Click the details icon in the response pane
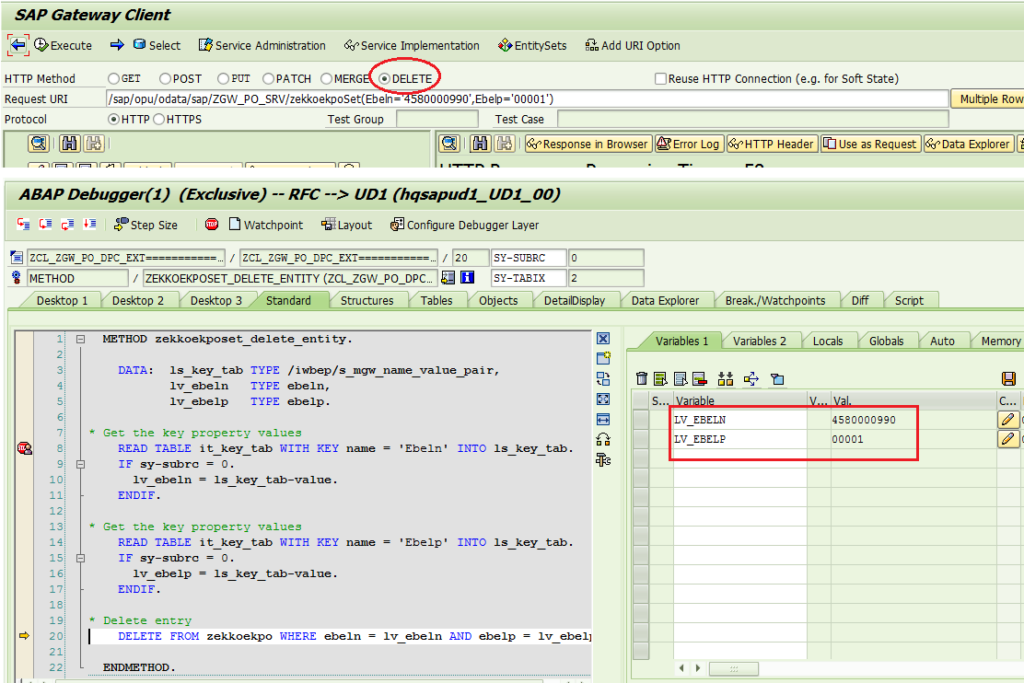 point(449,143)
